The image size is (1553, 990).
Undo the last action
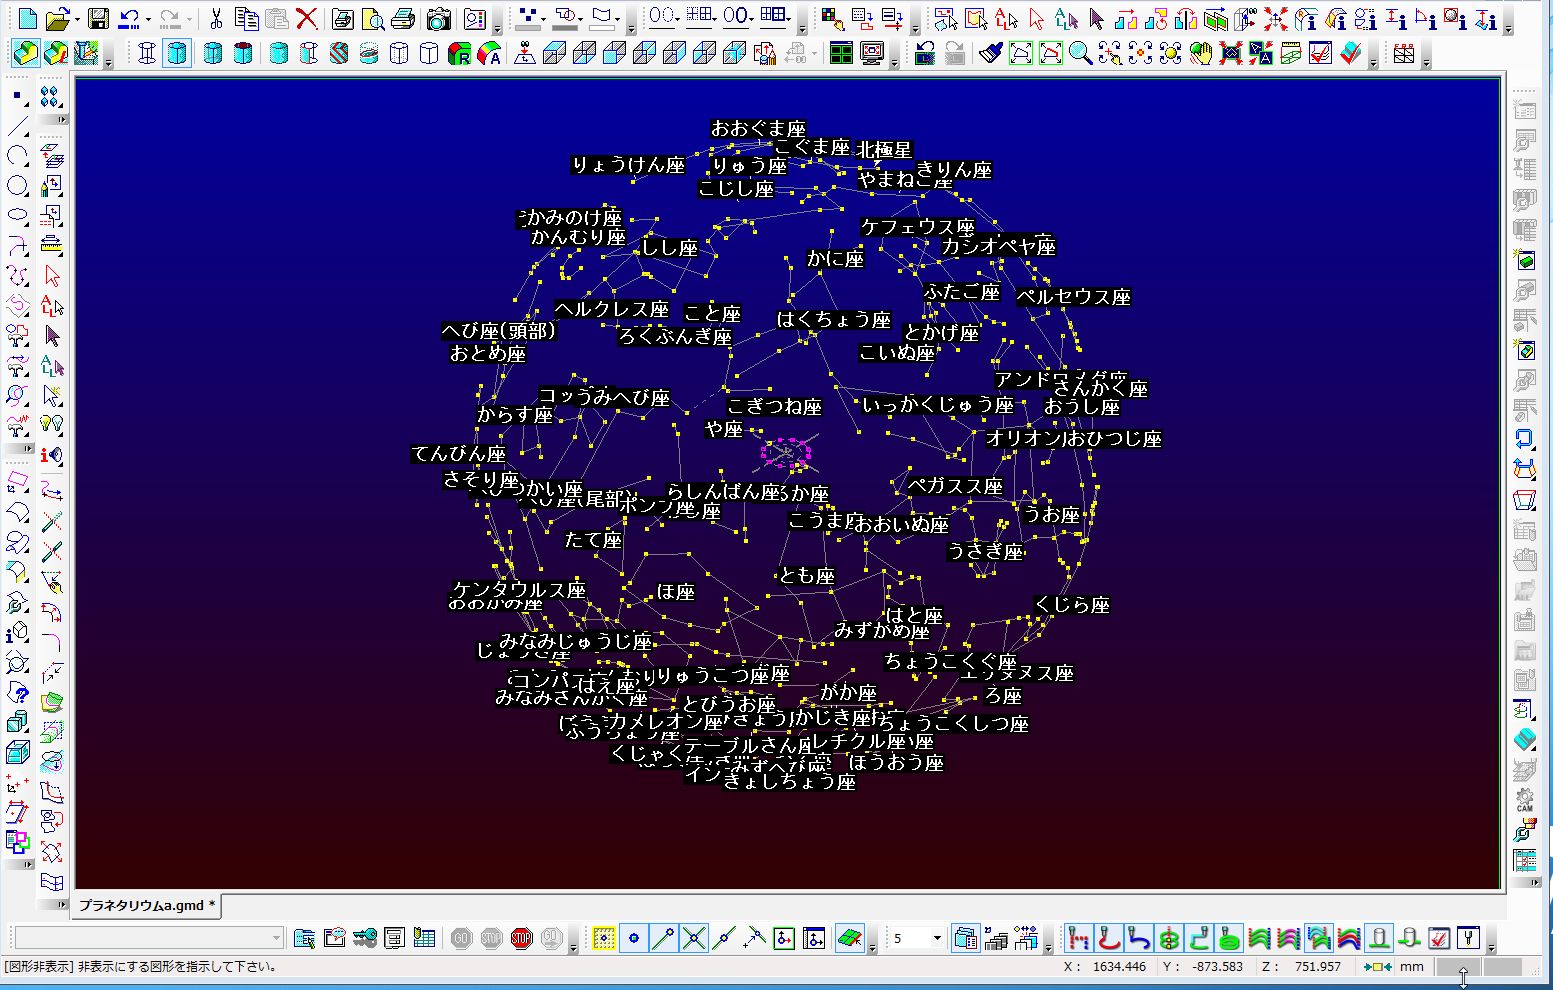(x=128, y=19)
